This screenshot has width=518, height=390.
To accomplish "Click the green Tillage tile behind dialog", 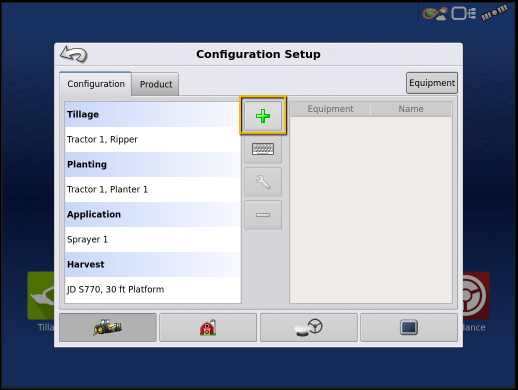I will click(x=41, y=295).
